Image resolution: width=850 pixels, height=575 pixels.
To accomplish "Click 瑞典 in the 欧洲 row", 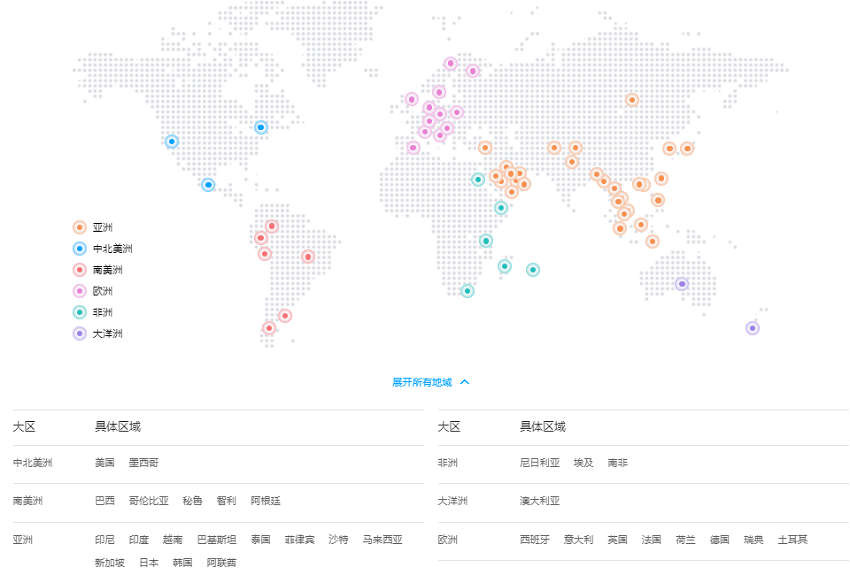I will pos(754,540).
